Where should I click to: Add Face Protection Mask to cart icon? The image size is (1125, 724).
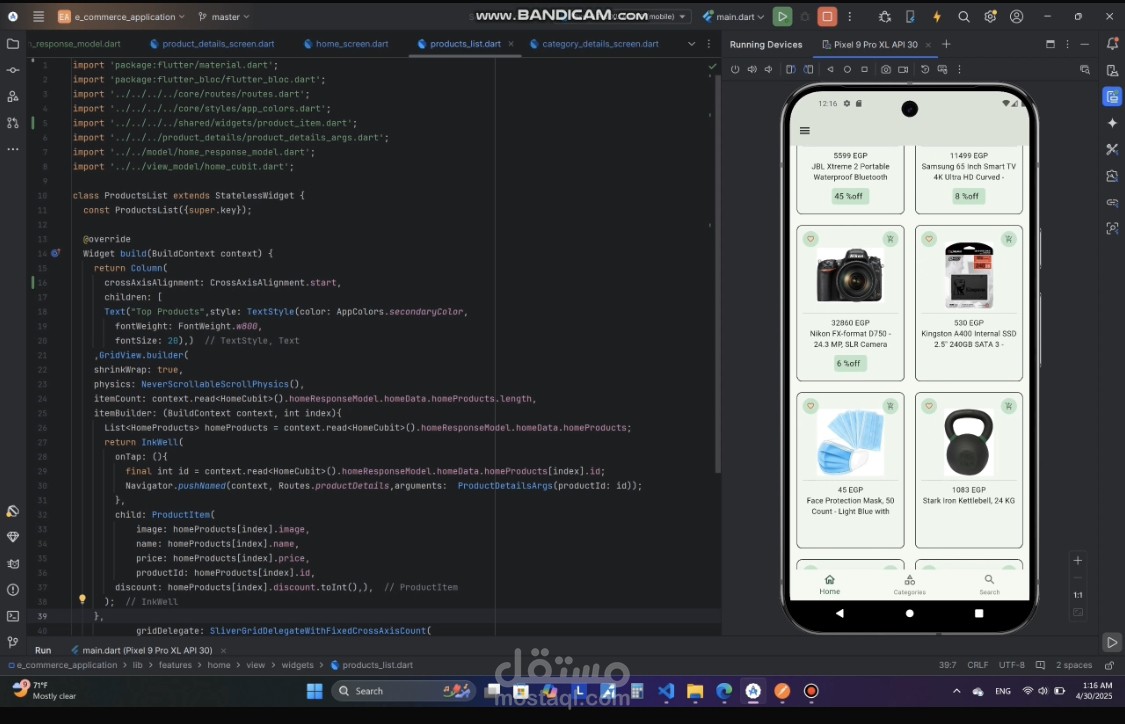890,406
